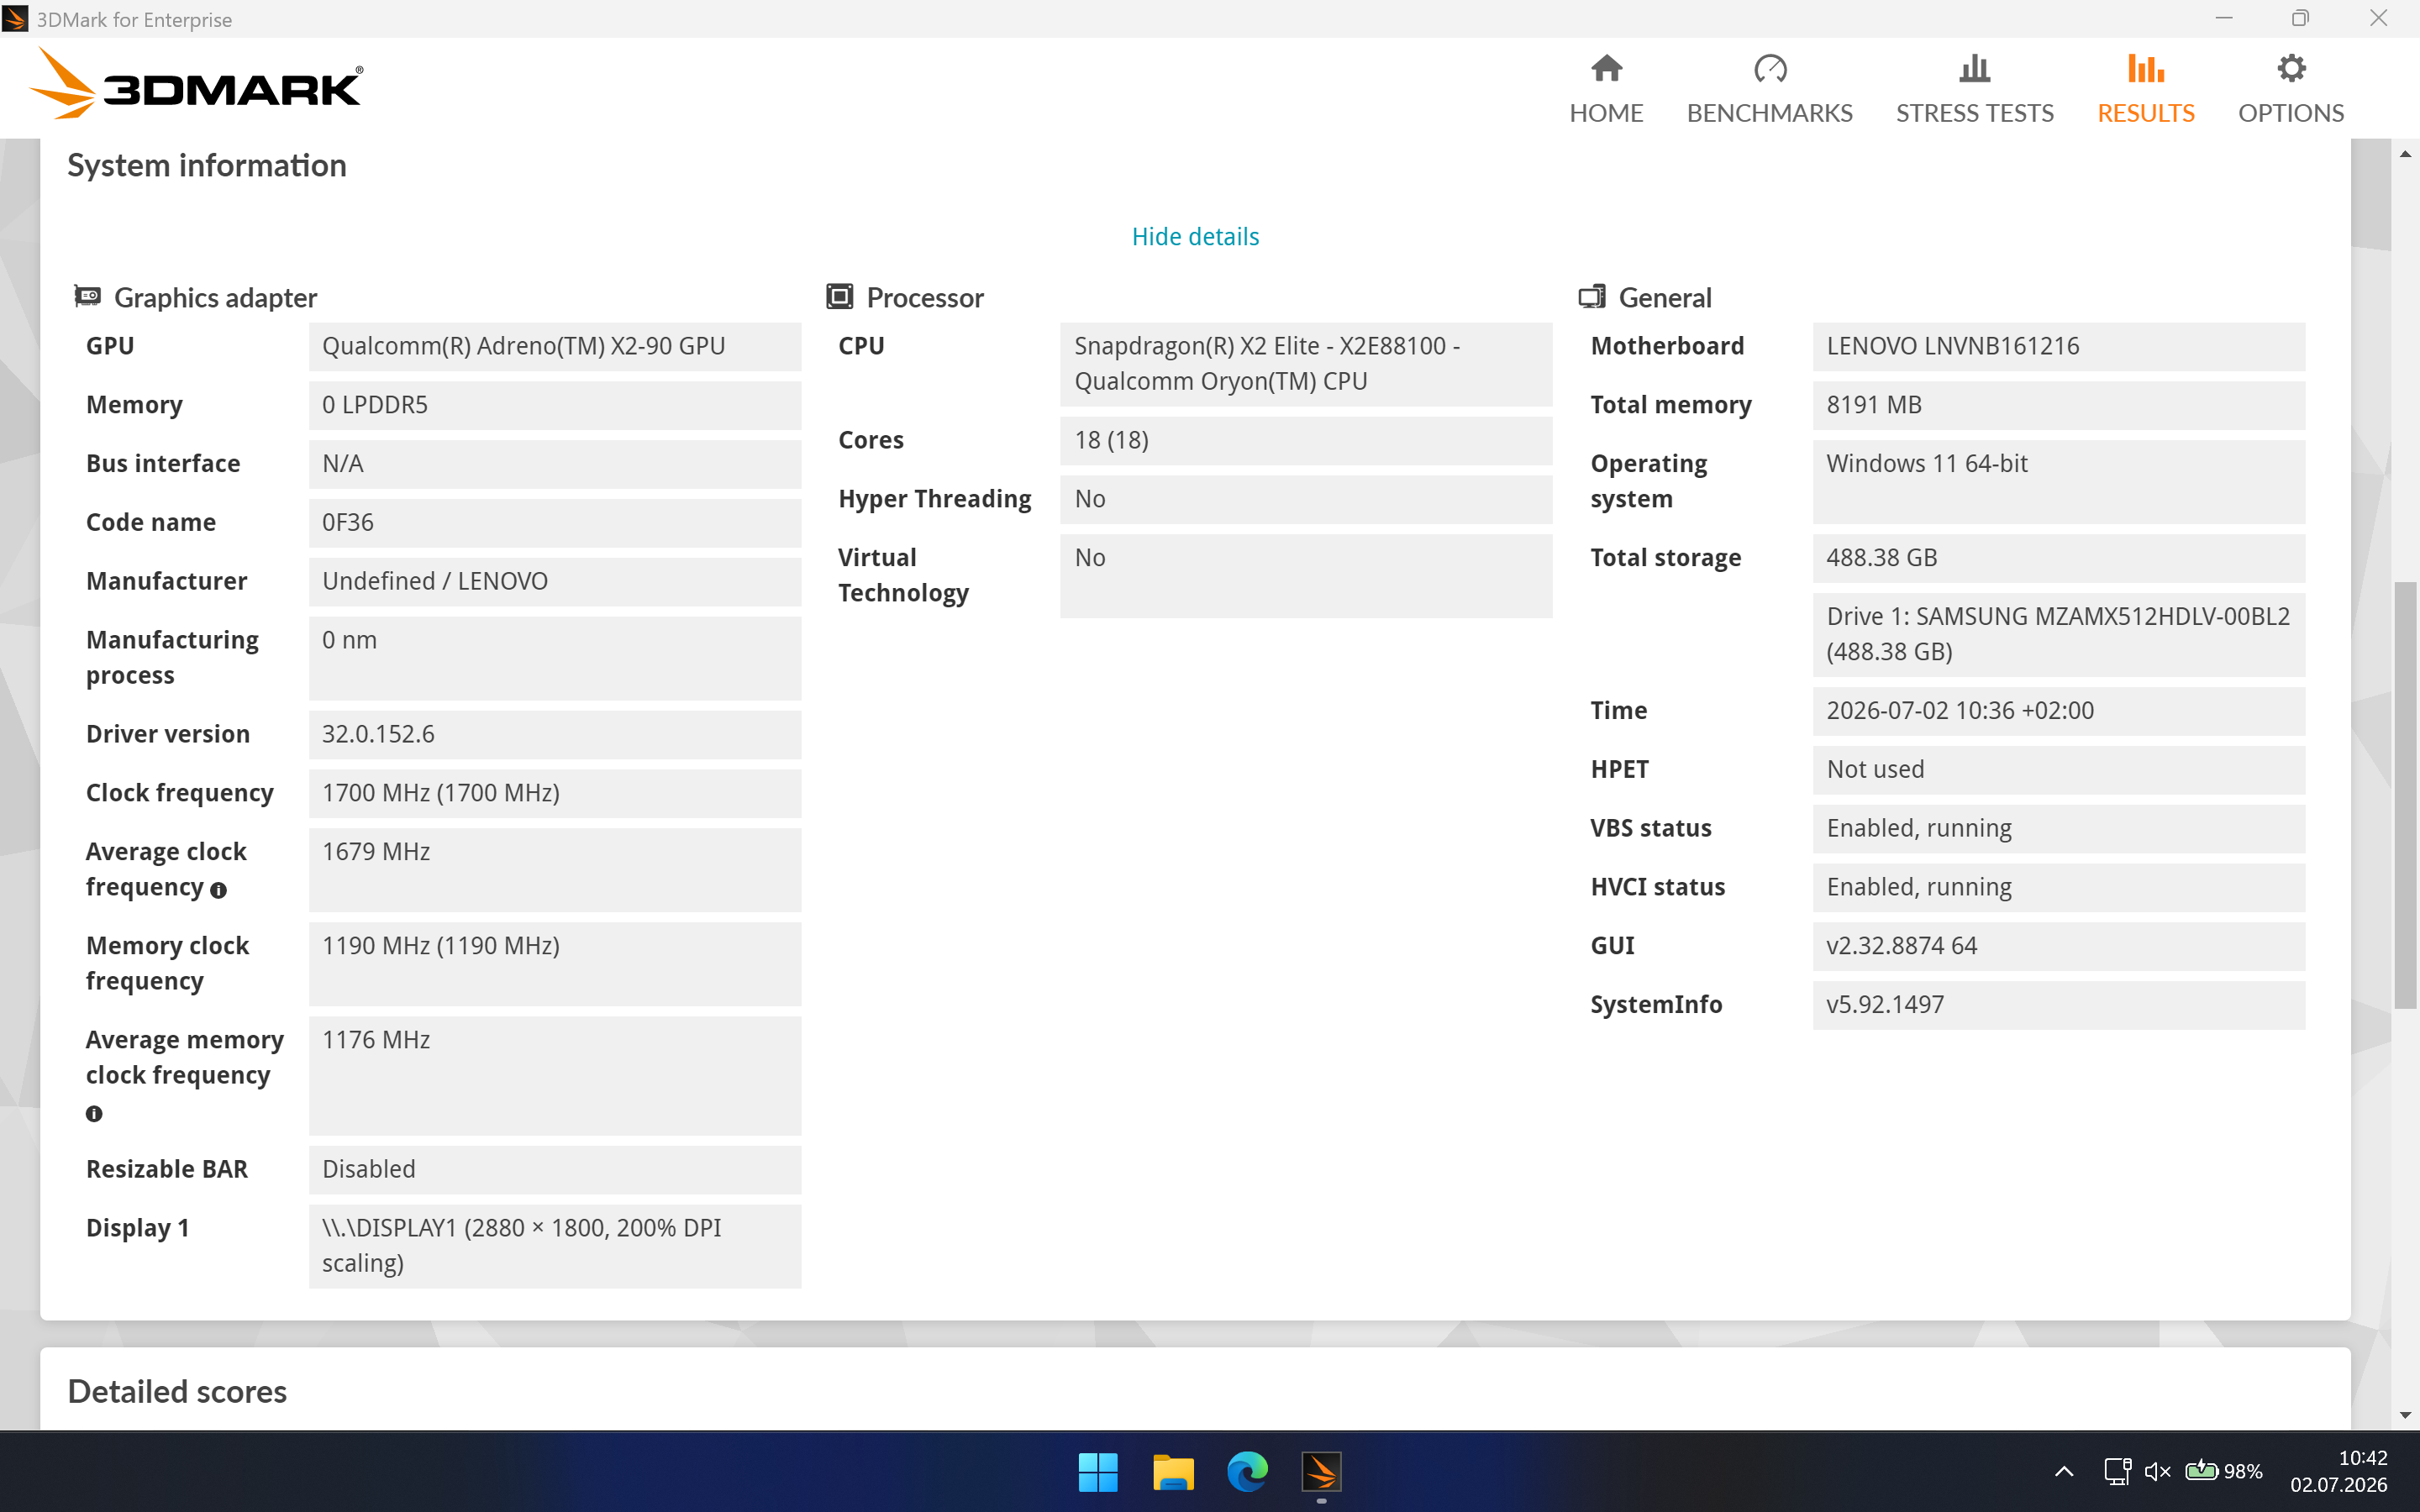Open the Options gear icon
The height and width of the screenshot is (1512, 2420).
[x=2290, y=68]
